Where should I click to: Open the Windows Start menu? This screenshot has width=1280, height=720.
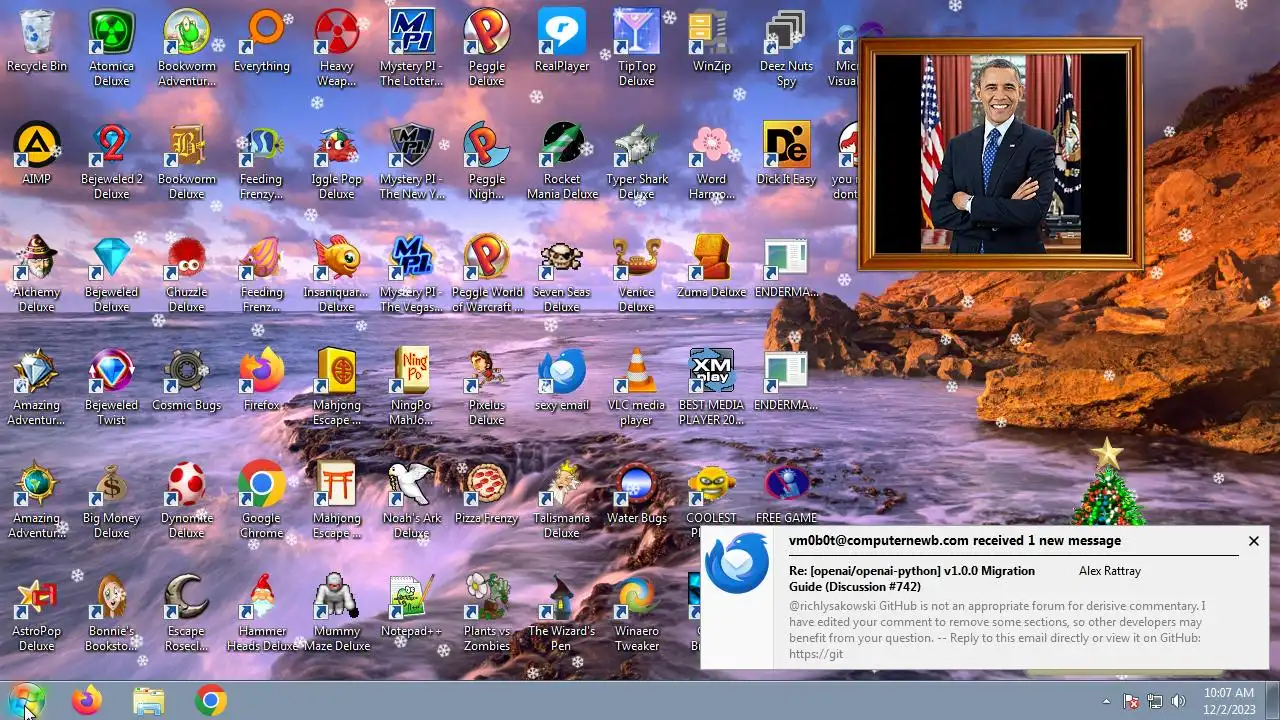[26, 701]
